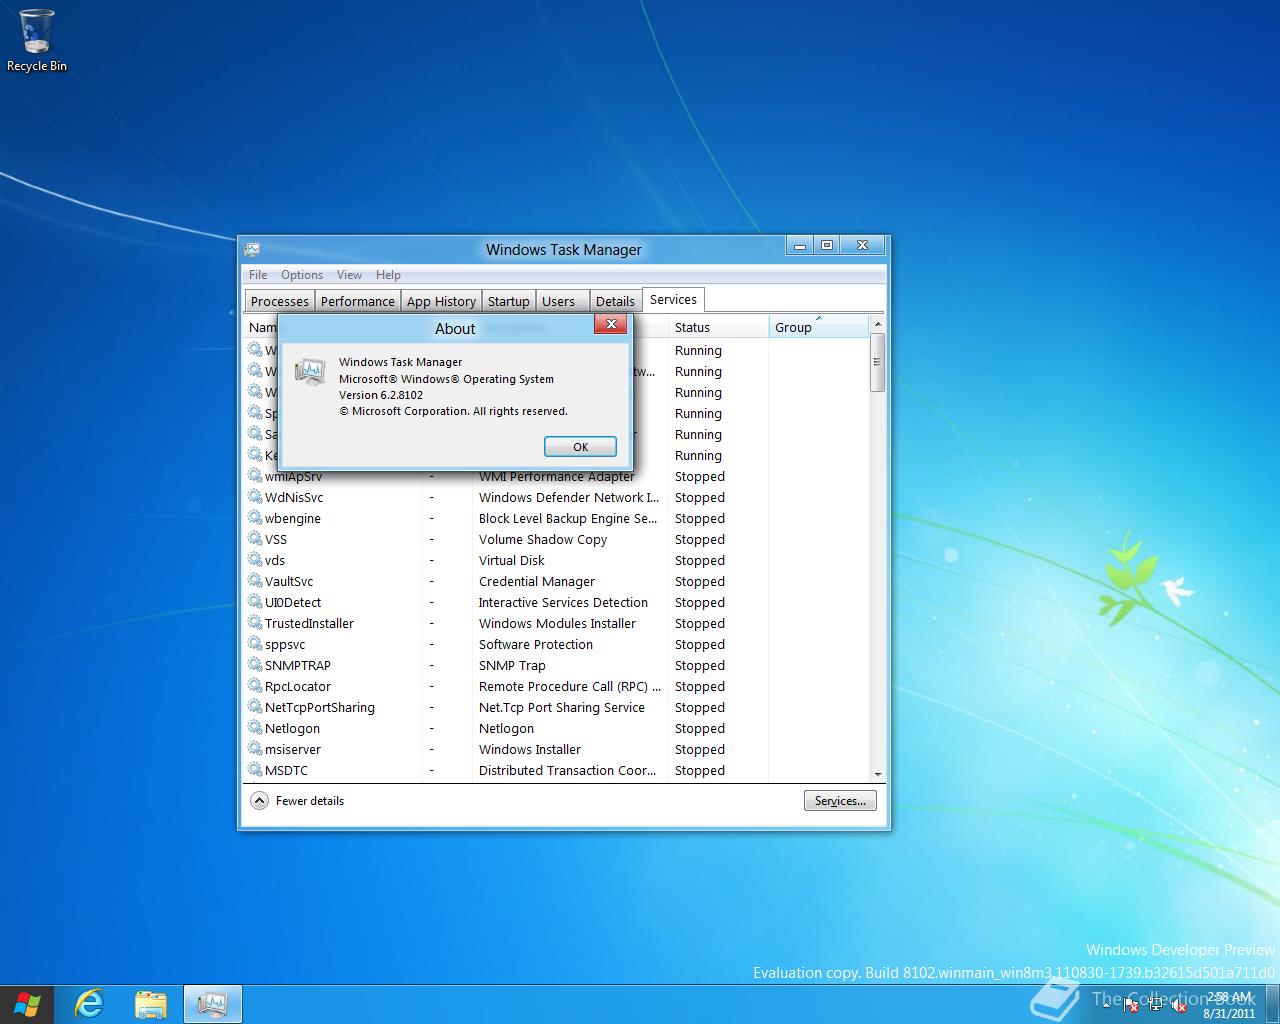Viewport: 1280px width, 1024px height.
Task: Open the Recycle Bin desktop icon
Action: coord(36,40)
